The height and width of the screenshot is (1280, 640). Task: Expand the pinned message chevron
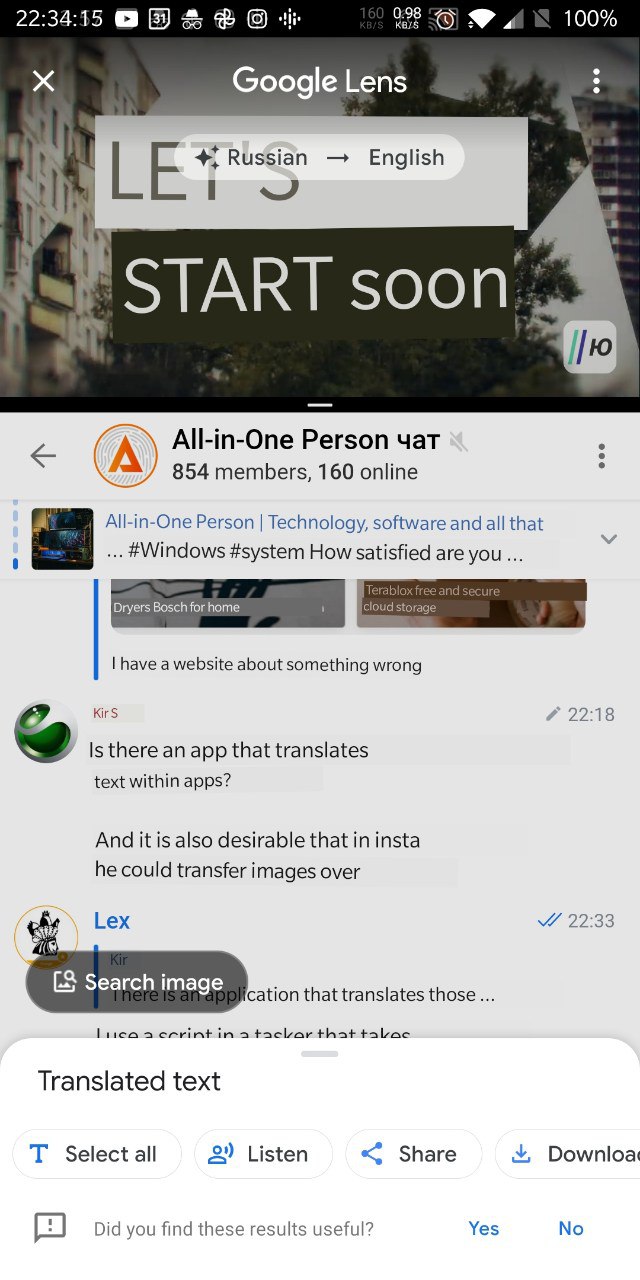point(608,539)
